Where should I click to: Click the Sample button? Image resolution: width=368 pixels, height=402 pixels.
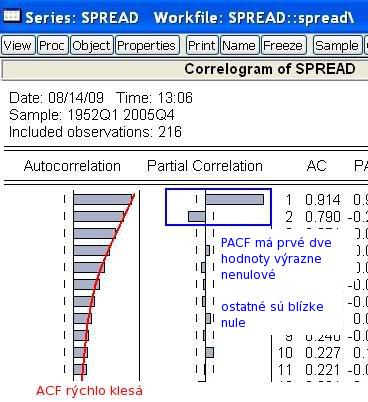tap(337, 45)
